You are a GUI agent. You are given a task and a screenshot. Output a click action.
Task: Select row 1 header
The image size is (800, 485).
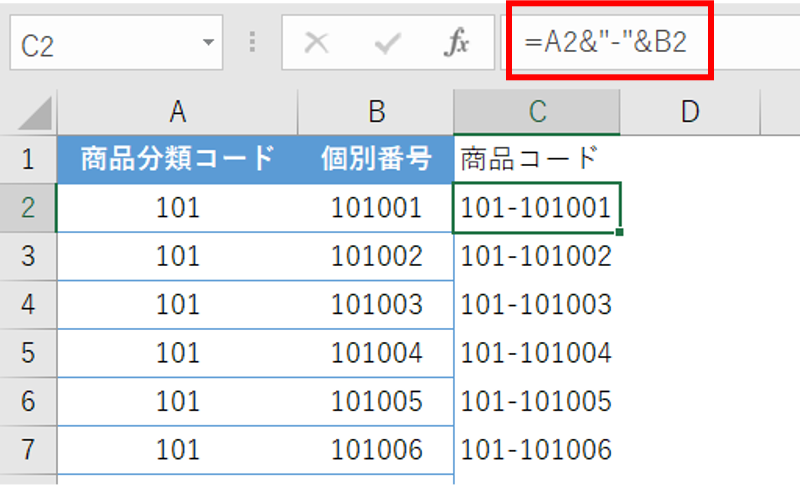[28, 159]
